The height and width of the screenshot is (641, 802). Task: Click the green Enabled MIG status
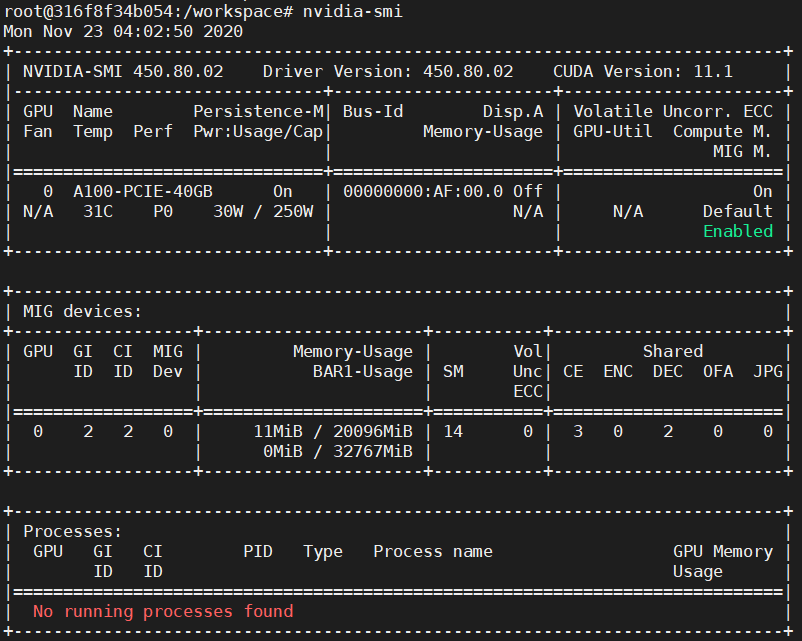[x=737, y=231]
